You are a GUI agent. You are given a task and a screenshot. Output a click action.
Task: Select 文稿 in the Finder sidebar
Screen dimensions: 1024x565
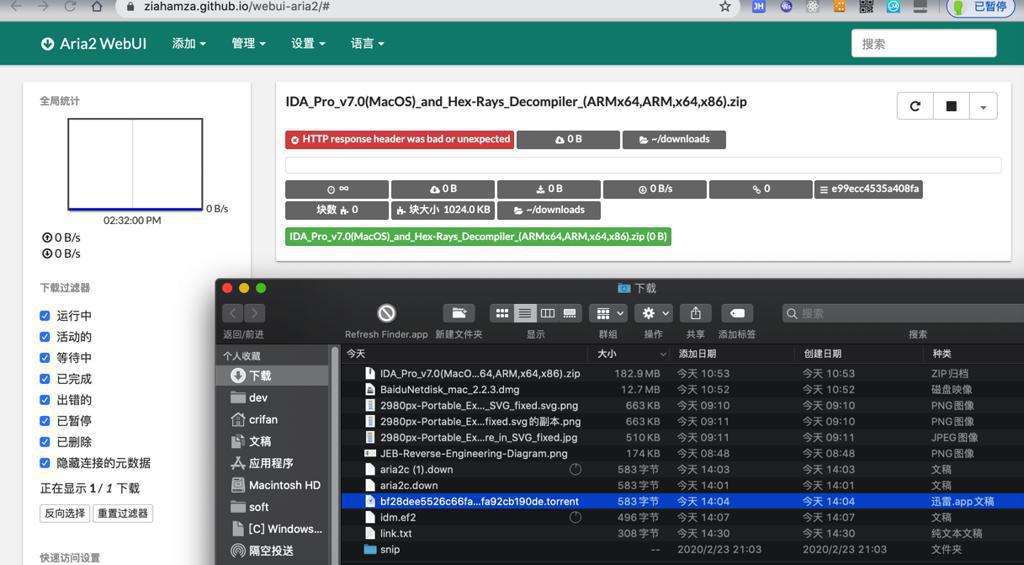(x=274, y=442)
